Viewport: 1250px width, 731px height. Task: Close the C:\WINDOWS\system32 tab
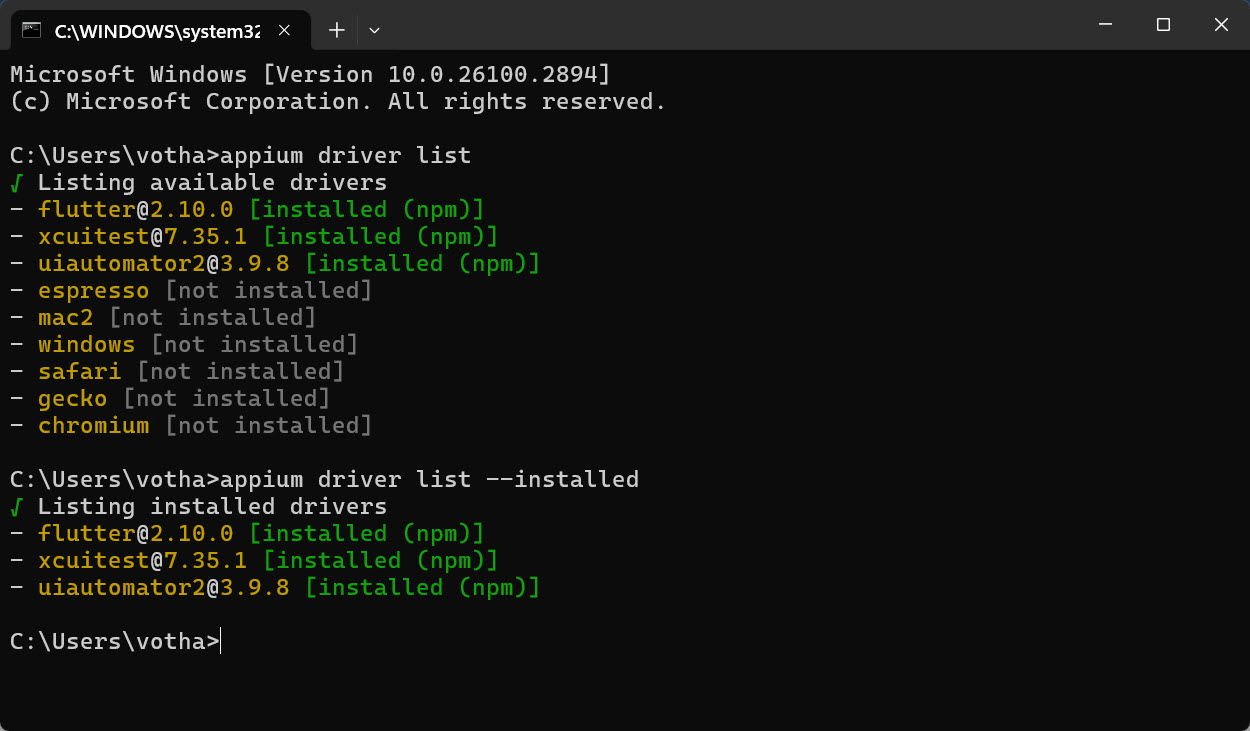click(x=284, y=30)
